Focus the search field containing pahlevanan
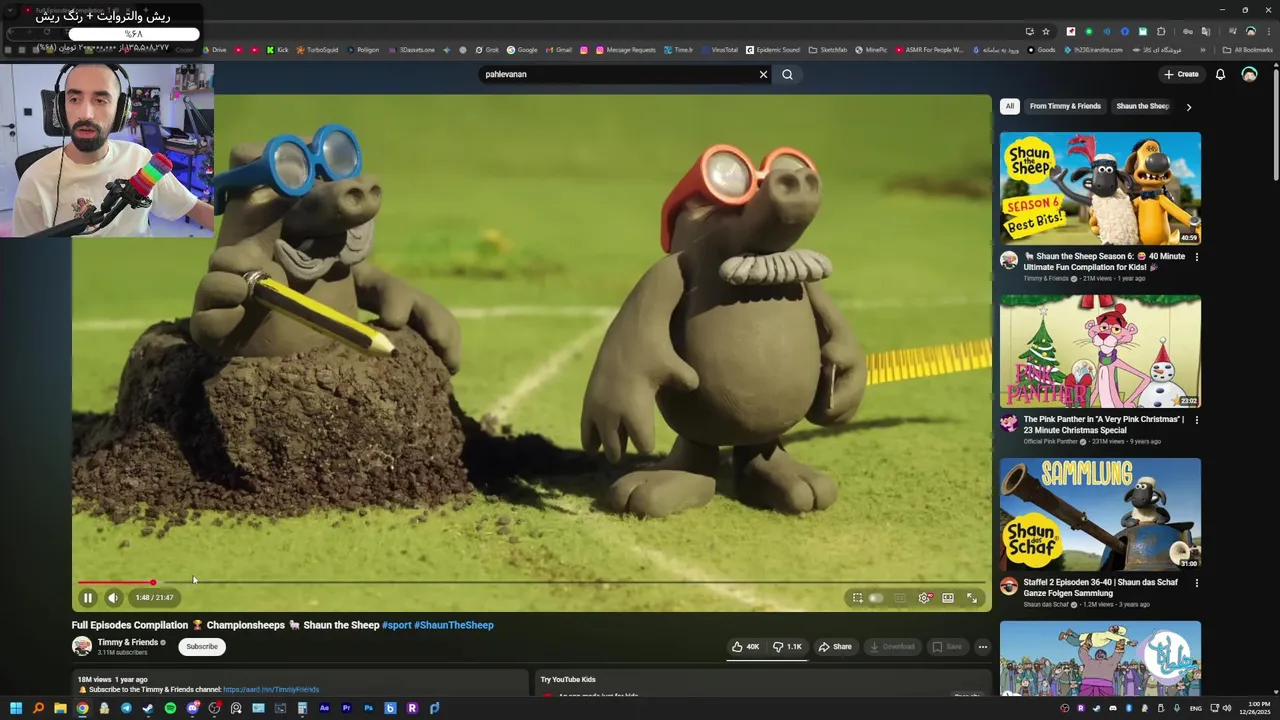This screenshot has width=1280, height=720. coord(615,74)
